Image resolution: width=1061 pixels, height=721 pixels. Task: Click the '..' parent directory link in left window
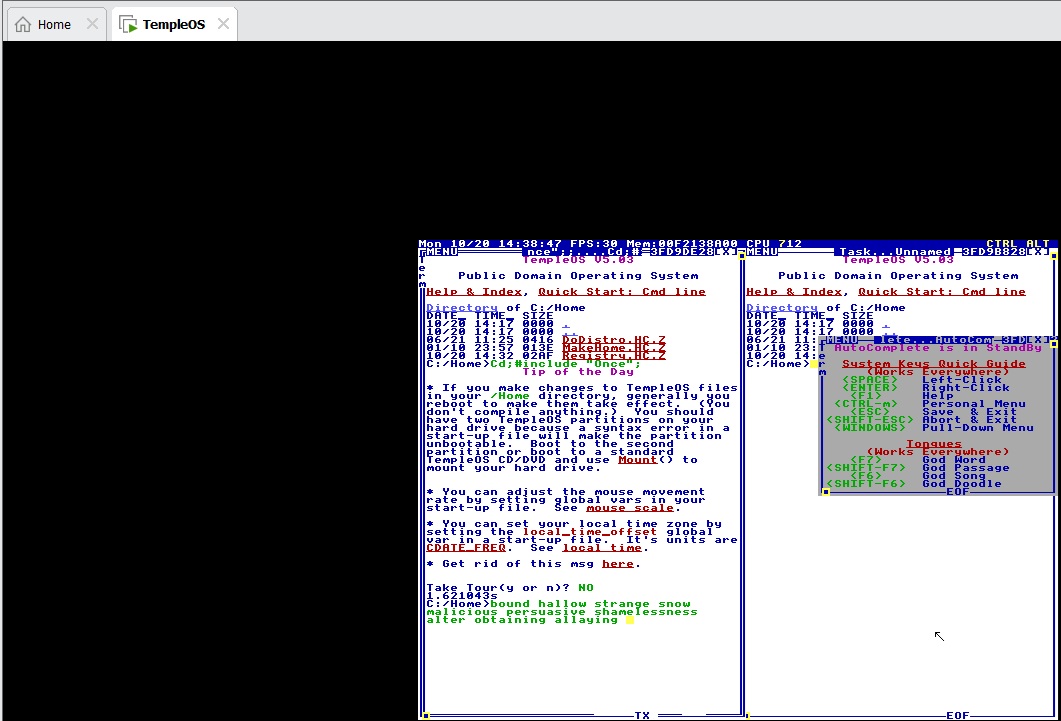[x=570, y=332]
